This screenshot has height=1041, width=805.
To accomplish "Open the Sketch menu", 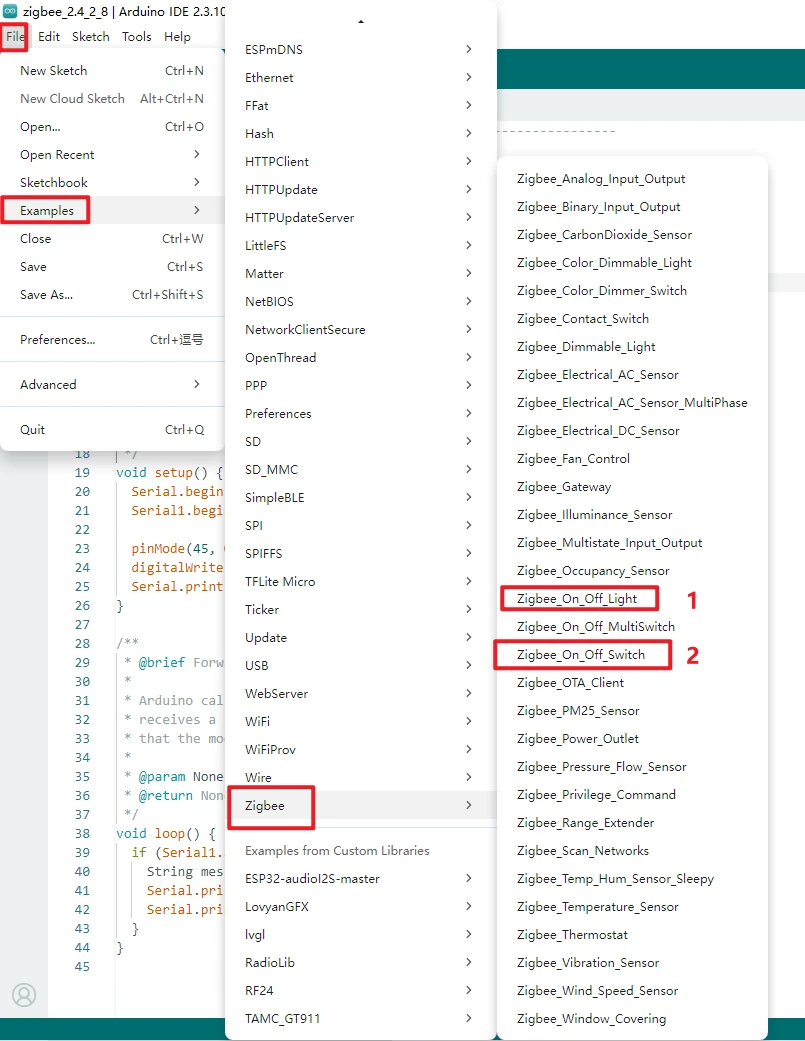I will click(x=91, y=37).
